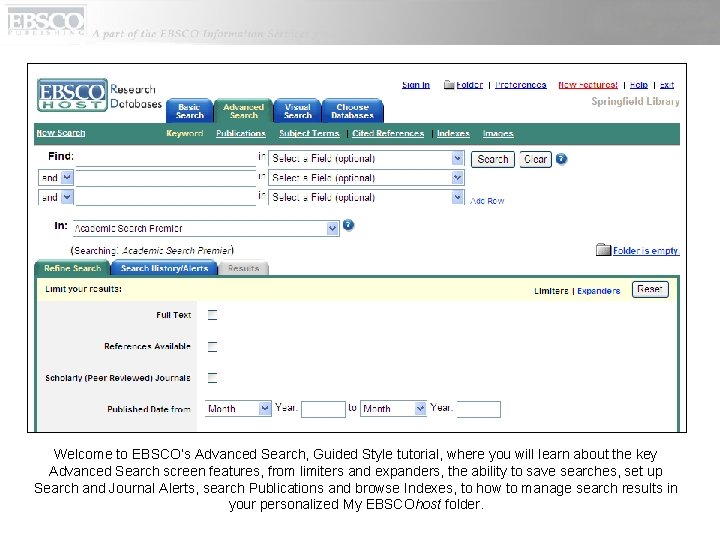The image size is (720, 540).
Task: Open Folder link in top bar
Action: tap(469, 84)
